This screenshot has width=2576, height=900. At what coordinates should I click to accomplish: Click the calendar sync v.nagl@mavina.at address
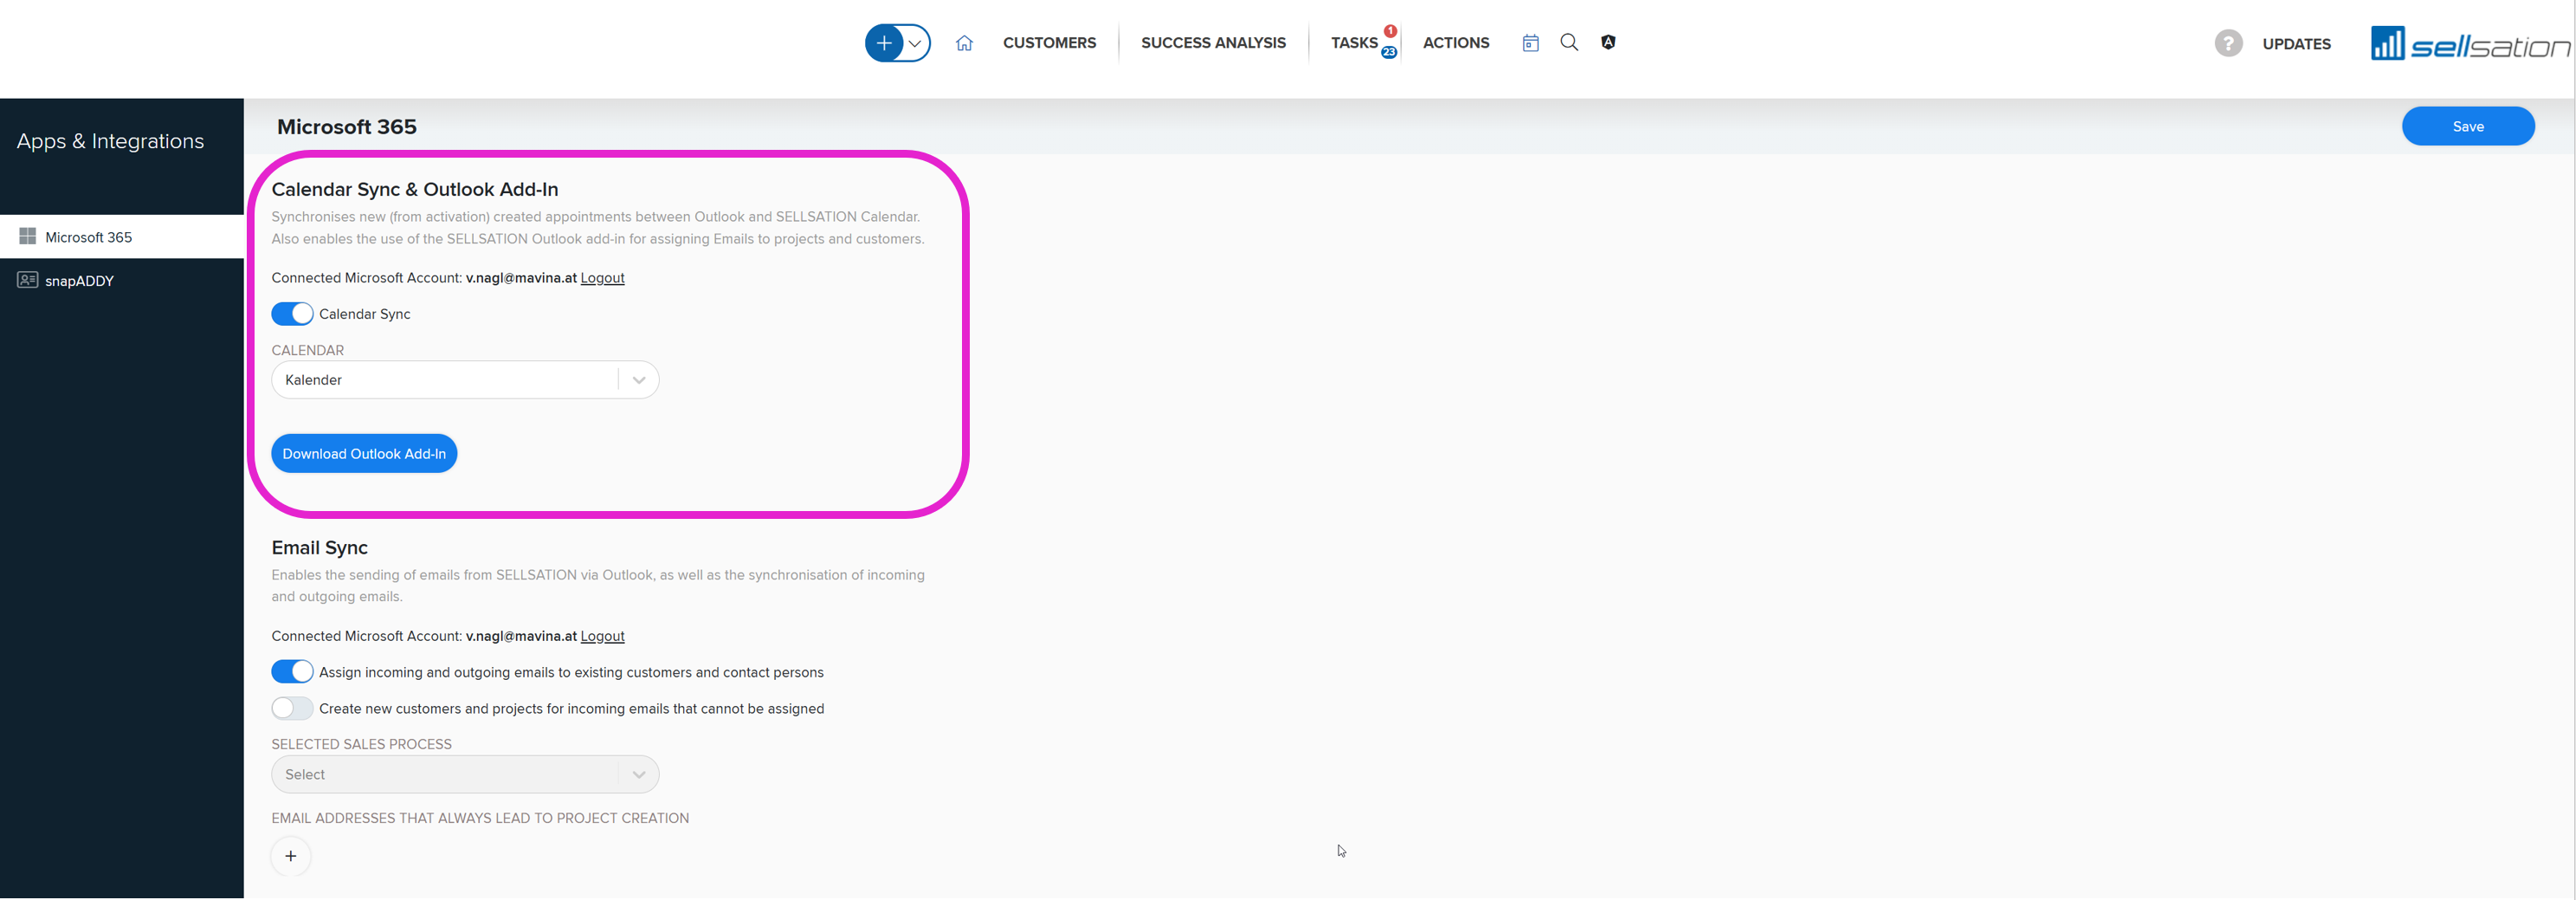click(x=521, y=278)
